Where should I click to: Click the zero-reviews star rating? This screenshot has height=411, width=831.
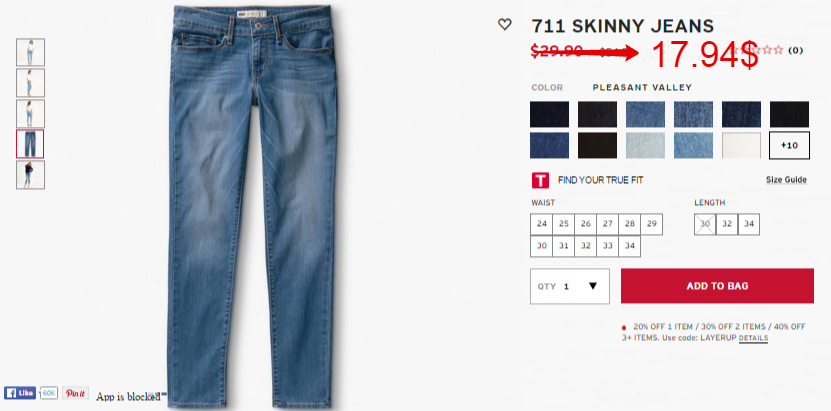tap(766, 50)
